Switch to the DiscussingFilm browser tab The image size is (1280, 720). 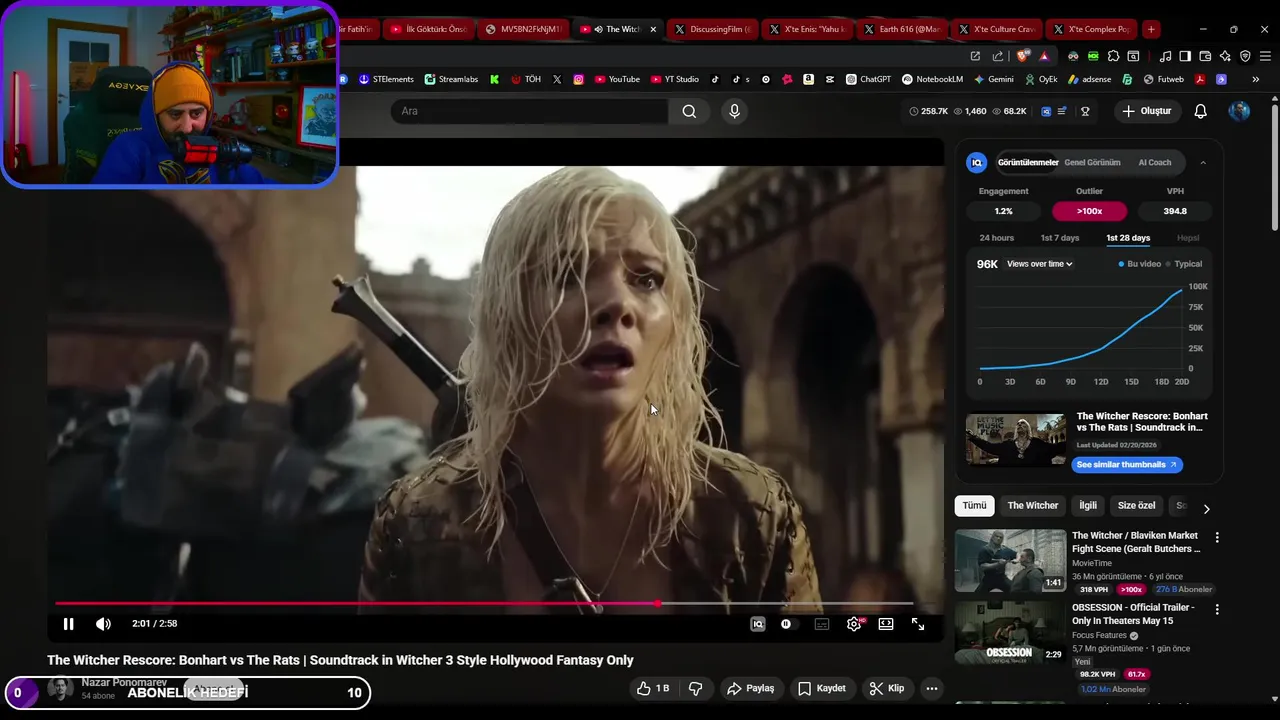[711, 29]
